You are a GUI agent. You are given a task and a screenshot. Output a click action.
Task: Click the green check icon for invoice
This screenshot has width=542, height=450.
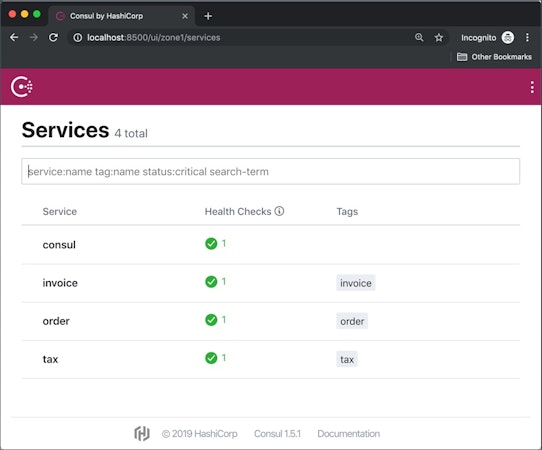coord(211,282)
